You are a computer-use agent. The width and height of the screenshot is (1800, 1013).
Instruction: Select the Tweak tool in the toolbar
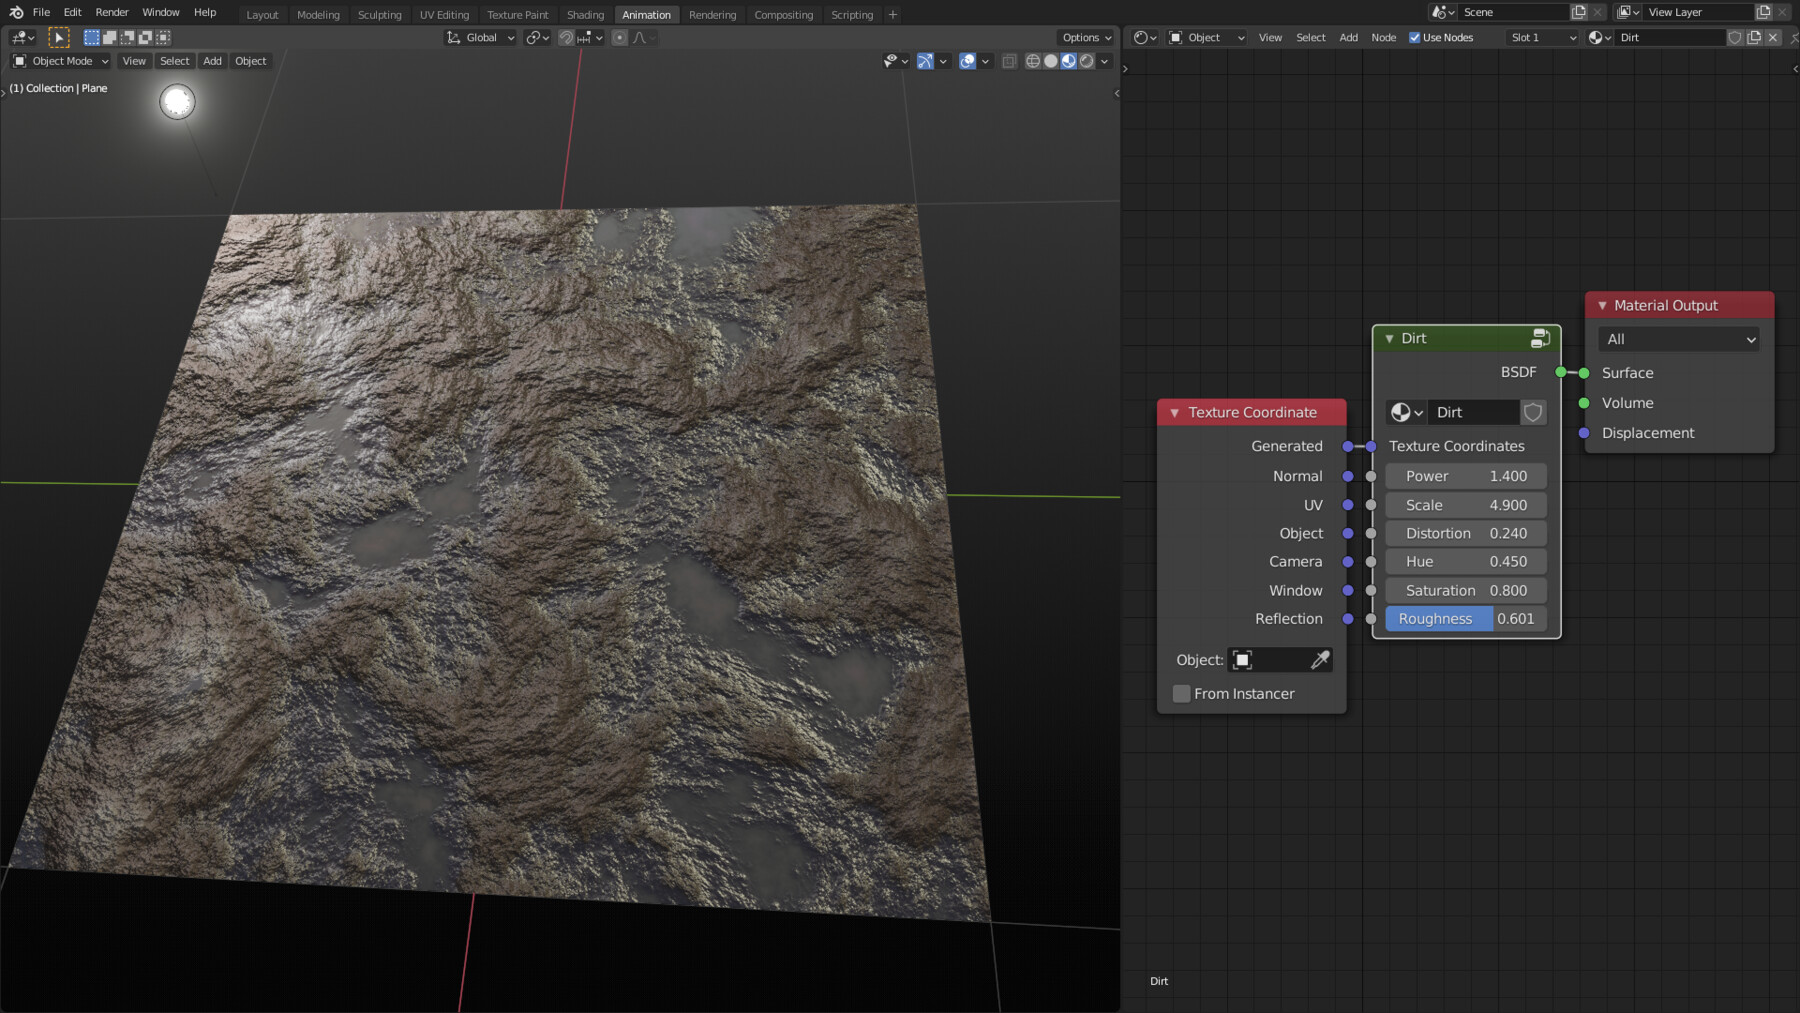(59, 37)
